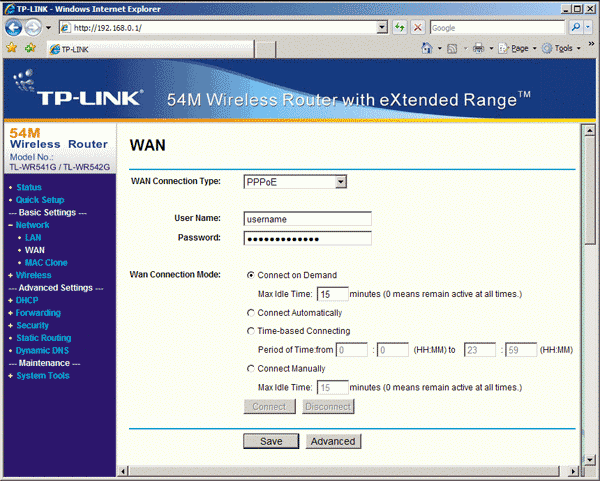Open the LAN settings page
600x481 pixels.
pyautogui.click(x=33, y=237)
